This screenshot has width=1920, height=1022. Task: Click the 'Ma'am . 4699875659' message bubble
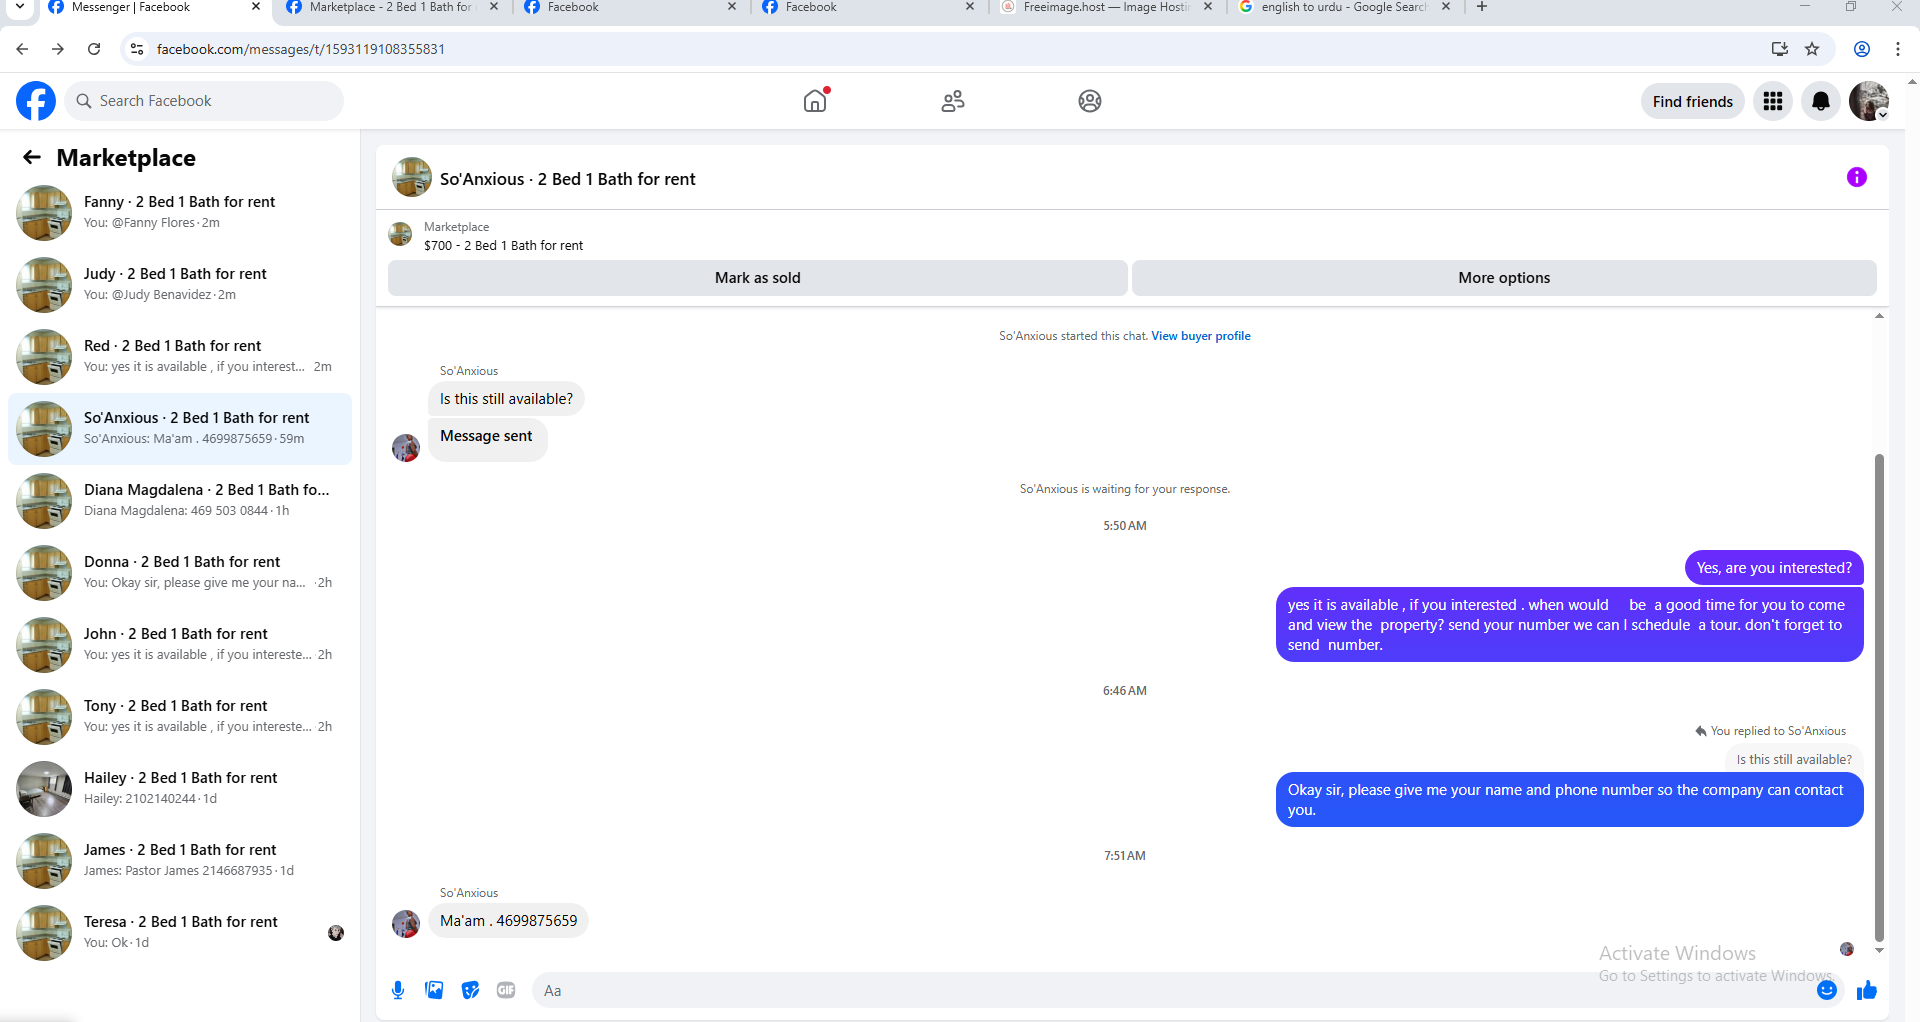pyautogui.click(x=508, y=921)
